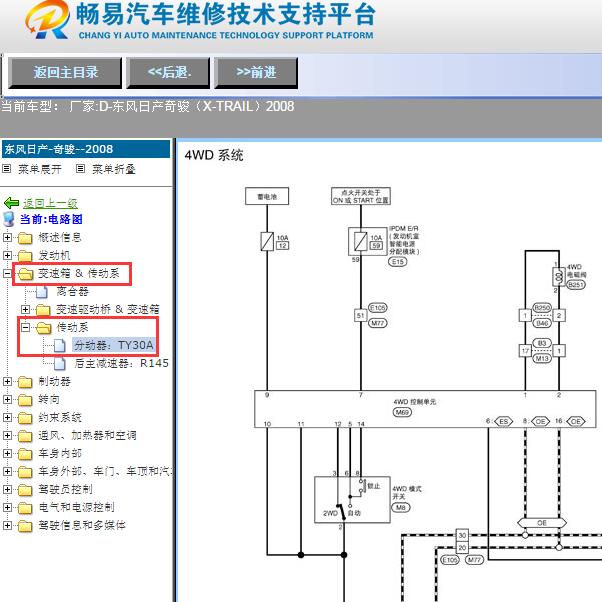602x602 pixels.
Task: Click the 车身内部 folder icon
Action: (25, 454)
